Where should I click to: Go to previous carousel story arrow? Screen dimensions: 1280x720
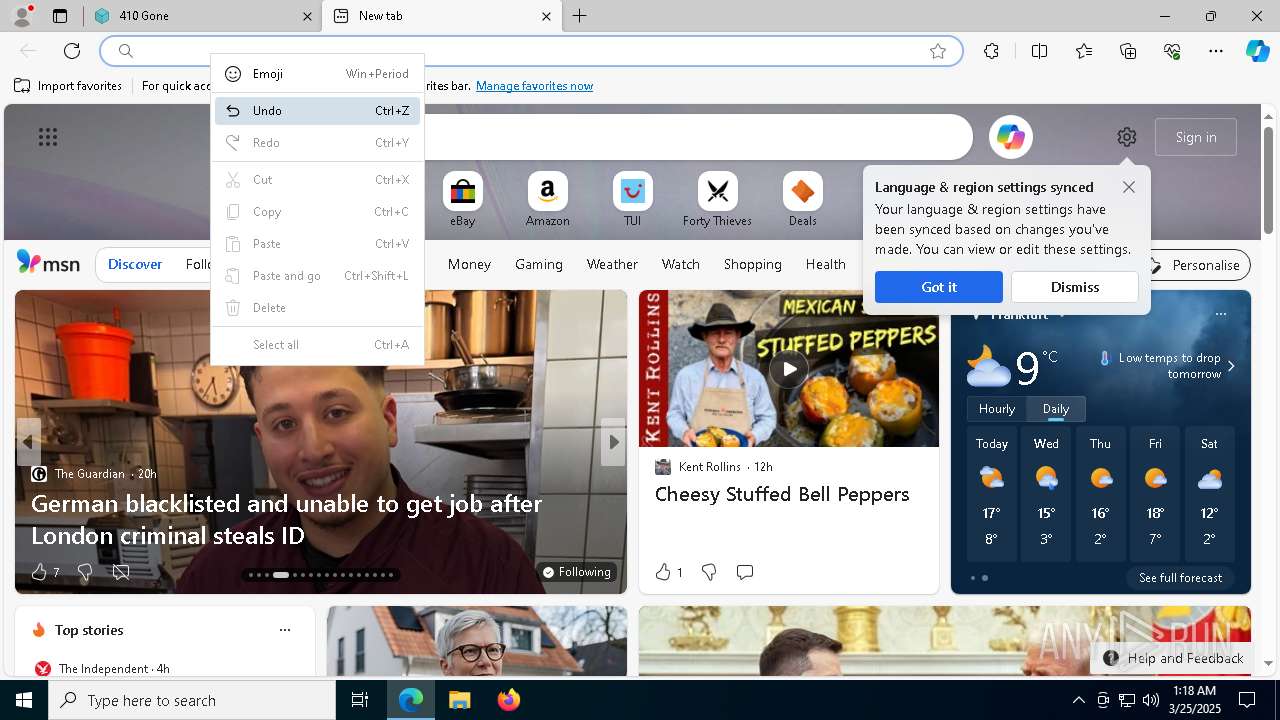[x=28, y=442]
